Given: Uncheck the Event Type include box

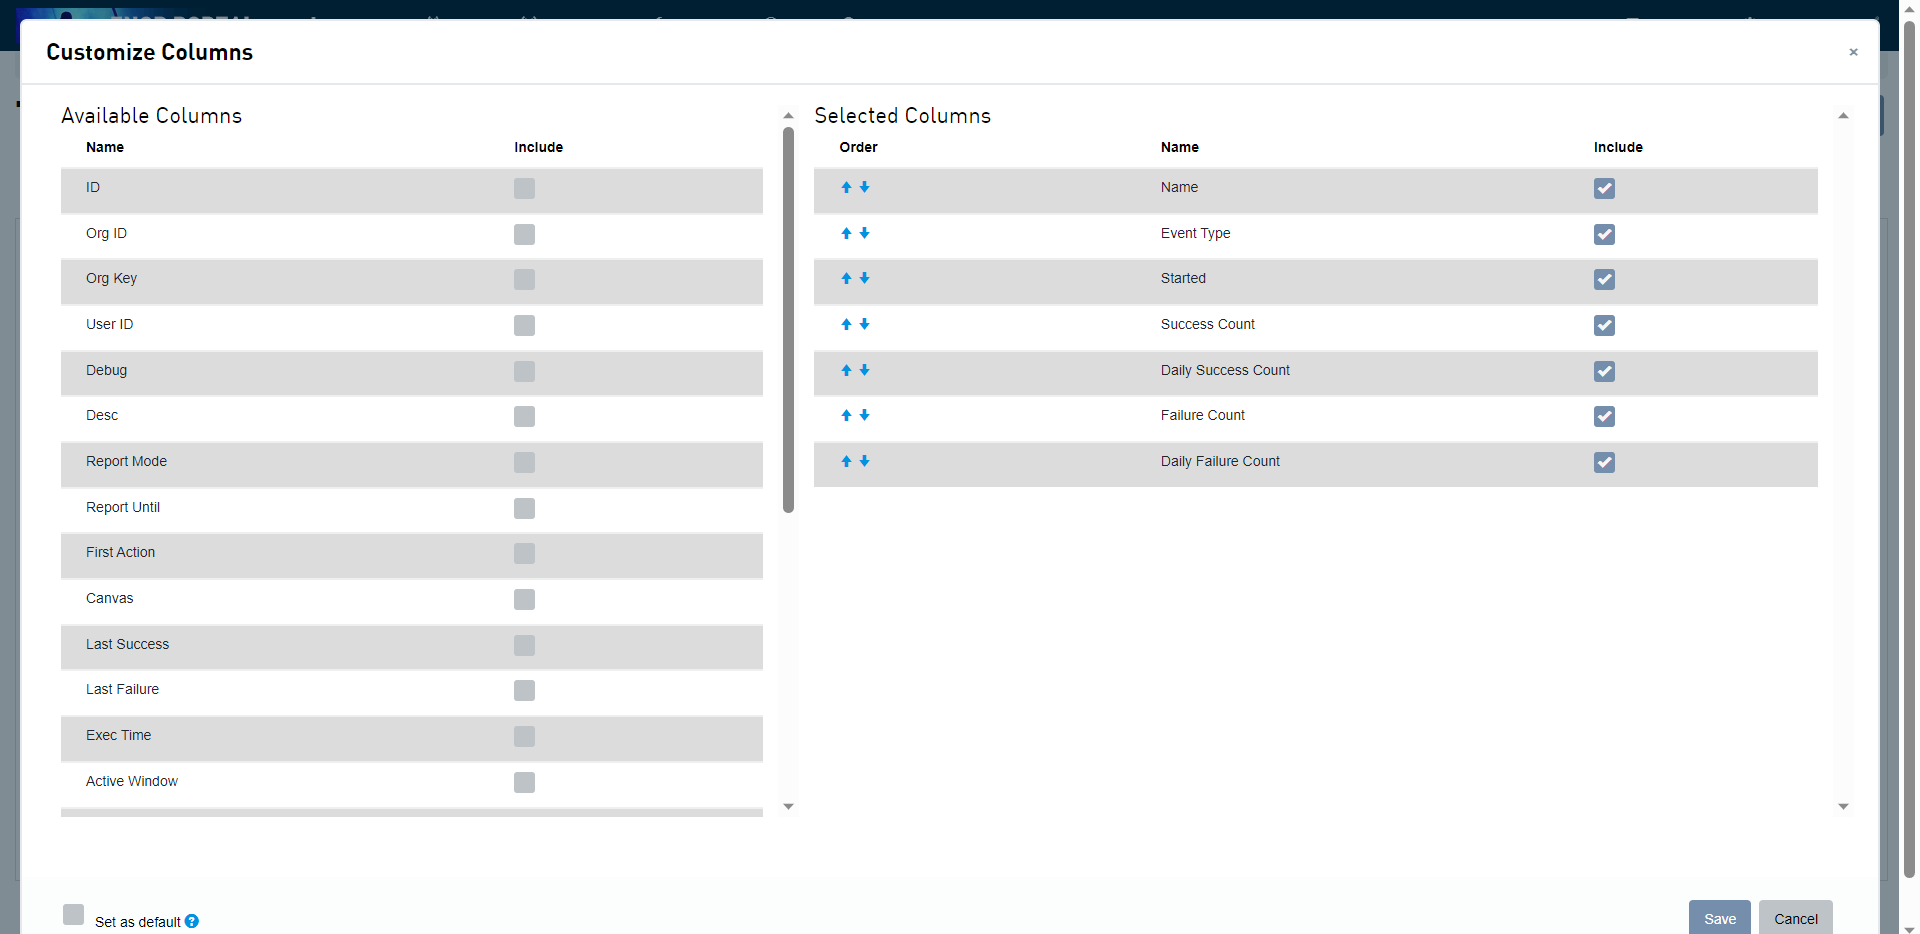Looking at the screenshot, I should point(1604,234).
